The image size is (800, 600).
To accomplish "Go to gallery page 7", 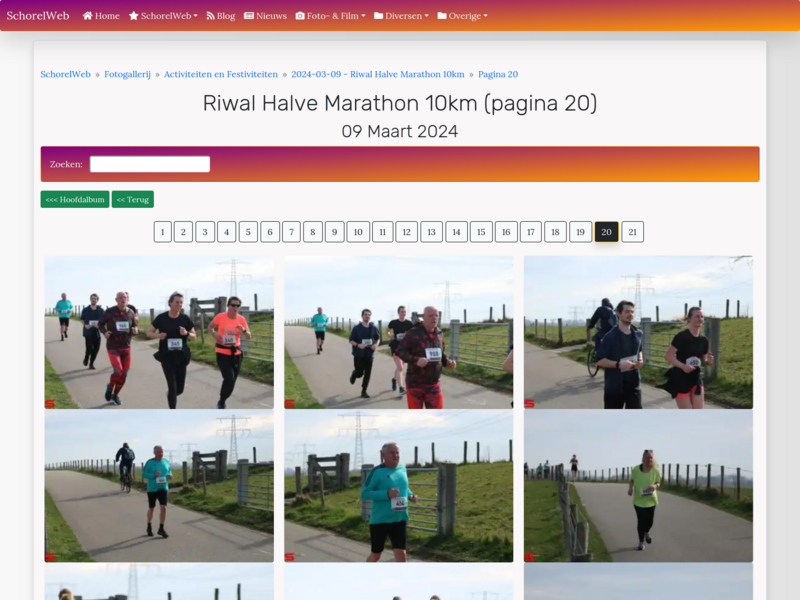I will point(291,232).
